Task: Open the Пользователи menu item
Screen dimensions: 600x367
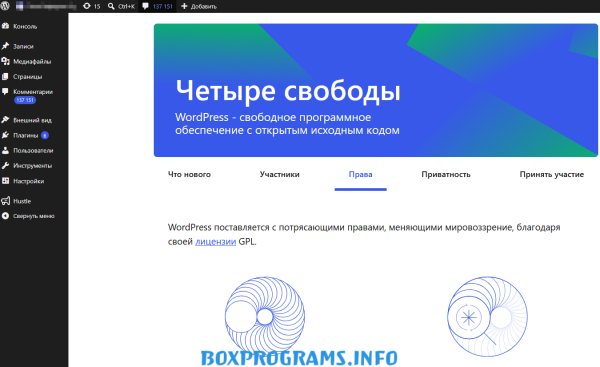Action: (34, 150)
